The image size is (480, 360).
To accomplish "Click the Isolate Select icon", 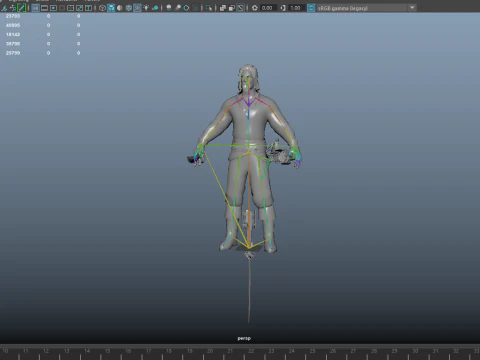I will (x=209, y=8).
